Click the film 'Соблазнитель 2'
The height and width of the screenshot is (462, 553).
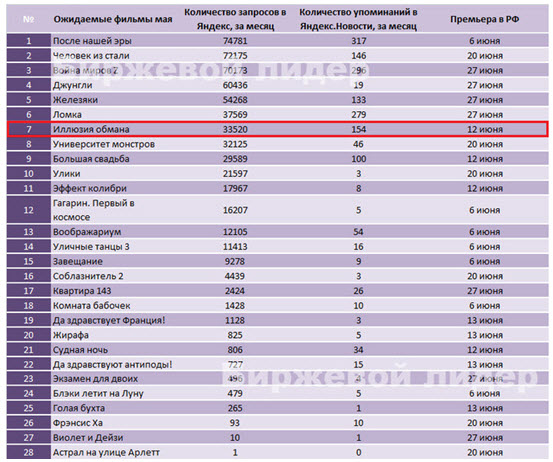tap(88, 276)
